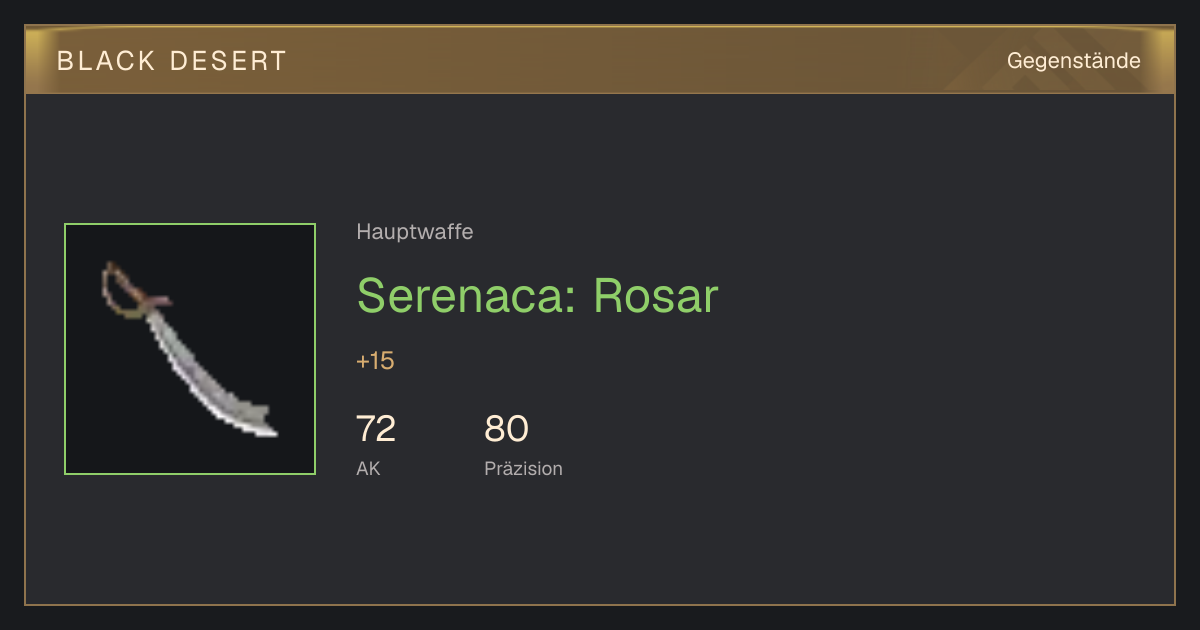This screenshot has height=630, width=1200.
Task: Click the Hauptwaffe item type label
Action: (x=414, y=232)
